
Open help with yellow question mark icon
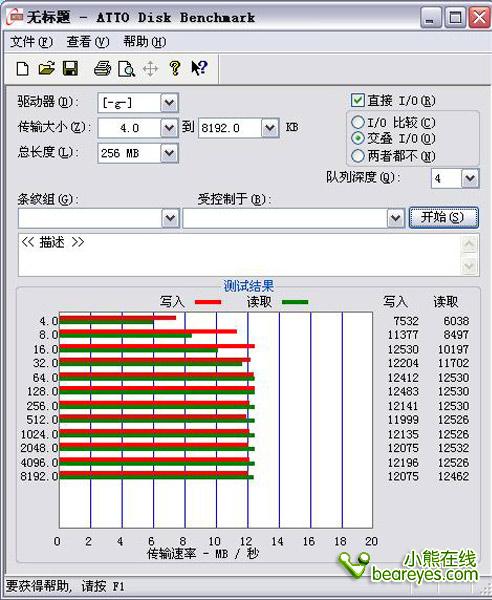(175, 68)
